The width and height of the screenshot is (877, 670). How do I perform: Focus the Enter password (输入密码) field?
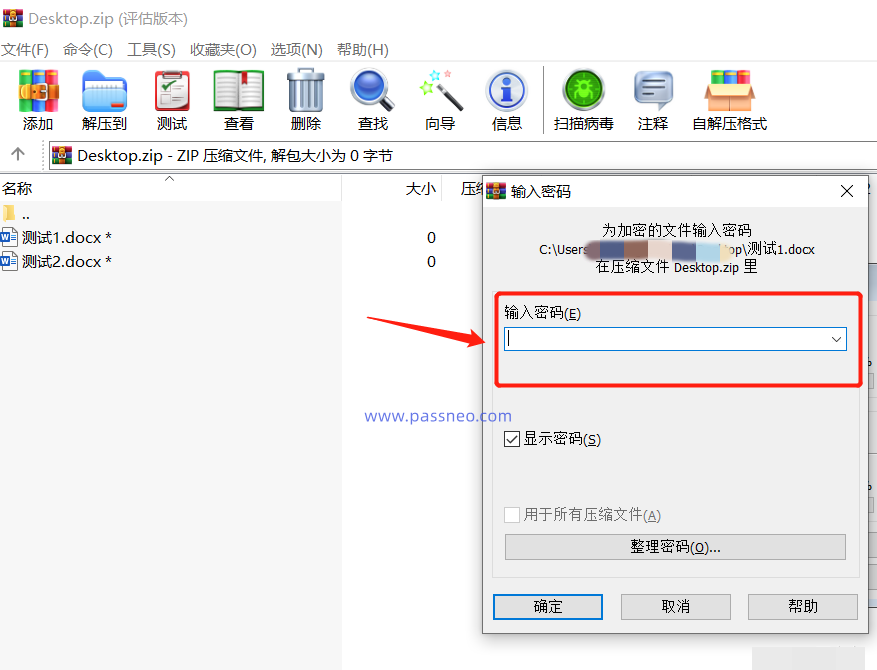tap(675, 339)
